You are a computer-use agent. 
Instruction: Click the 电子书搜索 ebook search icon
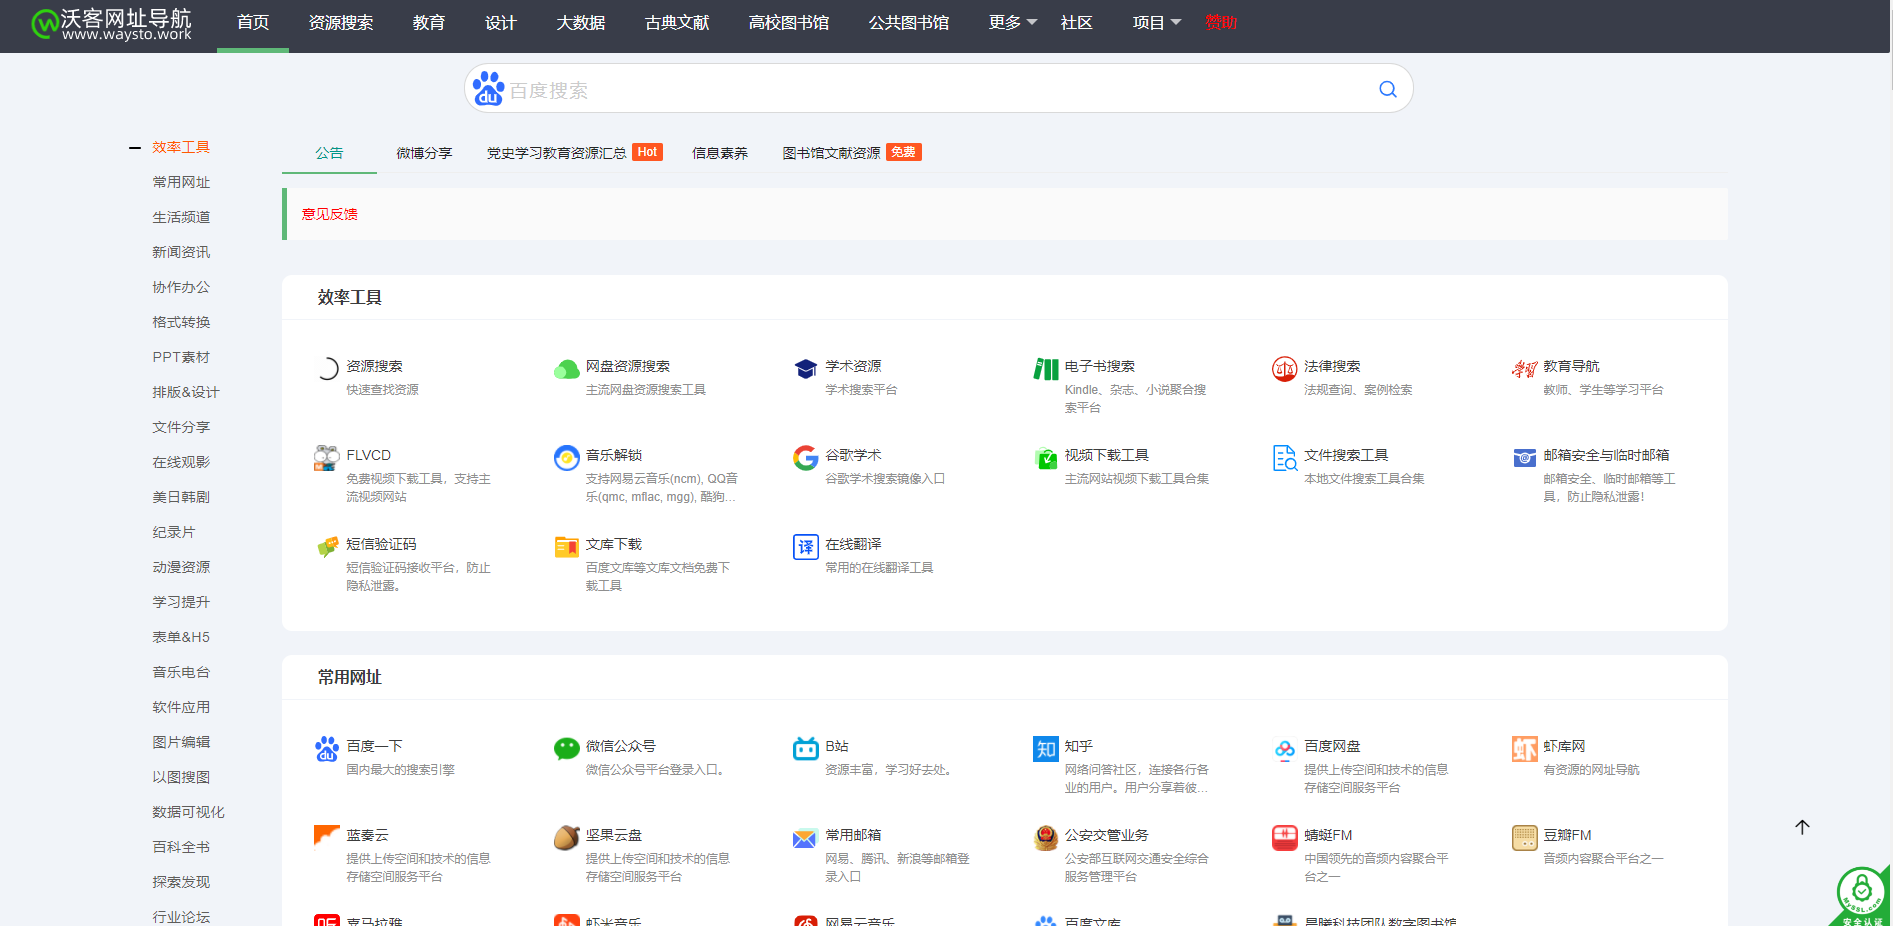pyautogui.click(x=1045, y=368)
